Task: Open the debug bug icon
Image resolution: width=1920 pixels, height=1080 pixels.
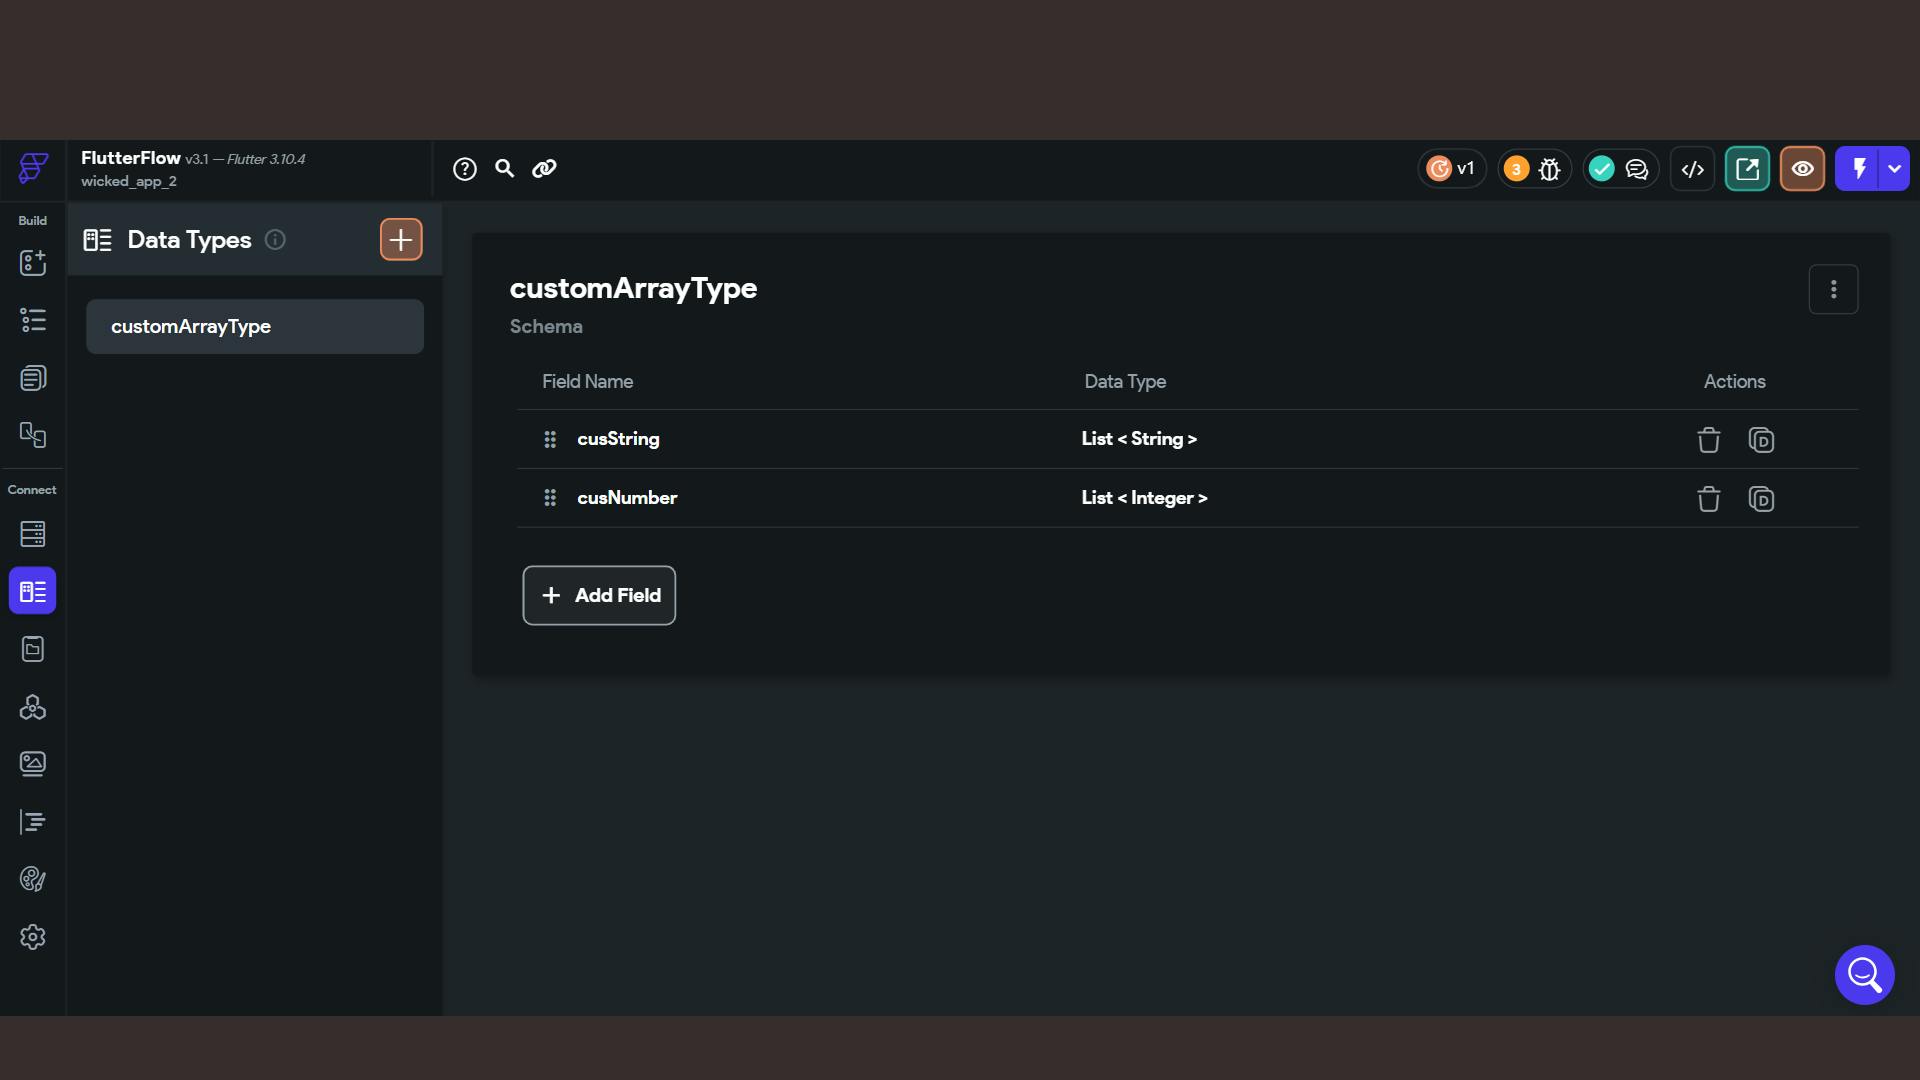Action: click(x=1549, y=169)
